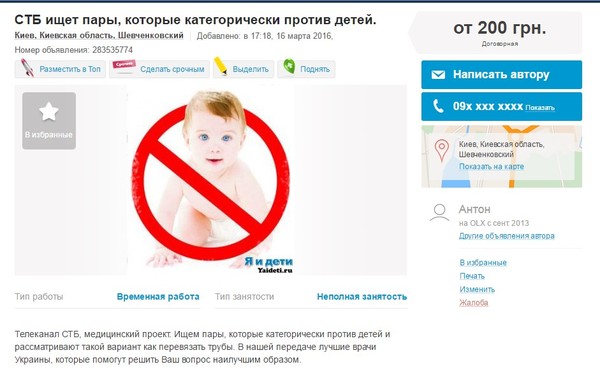The height and width of the screenshot is (376, 600).
Task: Reveal phone number via Показать link
Action: 540,108
